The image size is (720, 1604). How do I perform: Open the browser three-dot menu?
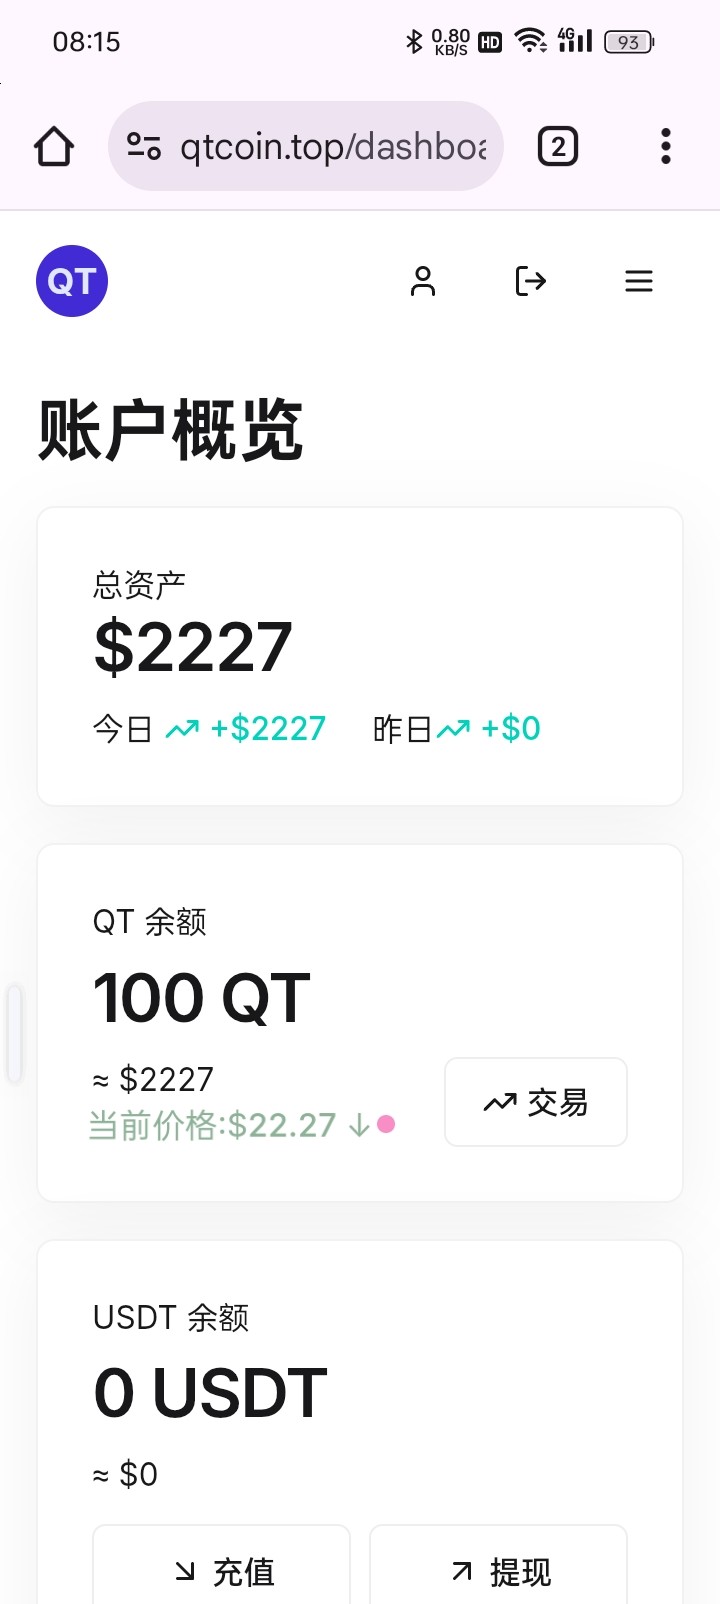tap(665, 147)
